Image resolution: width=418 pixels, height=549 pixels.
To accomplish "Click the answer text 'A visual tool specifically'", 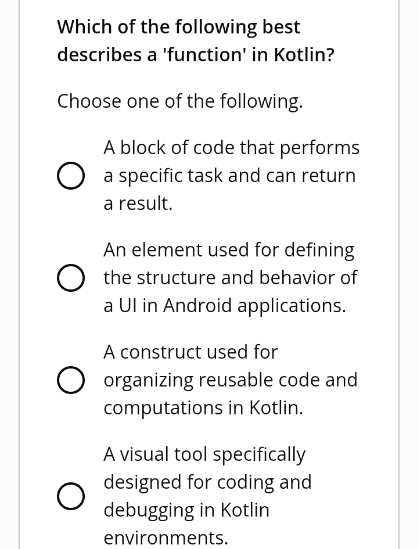I will click(204, 455).
